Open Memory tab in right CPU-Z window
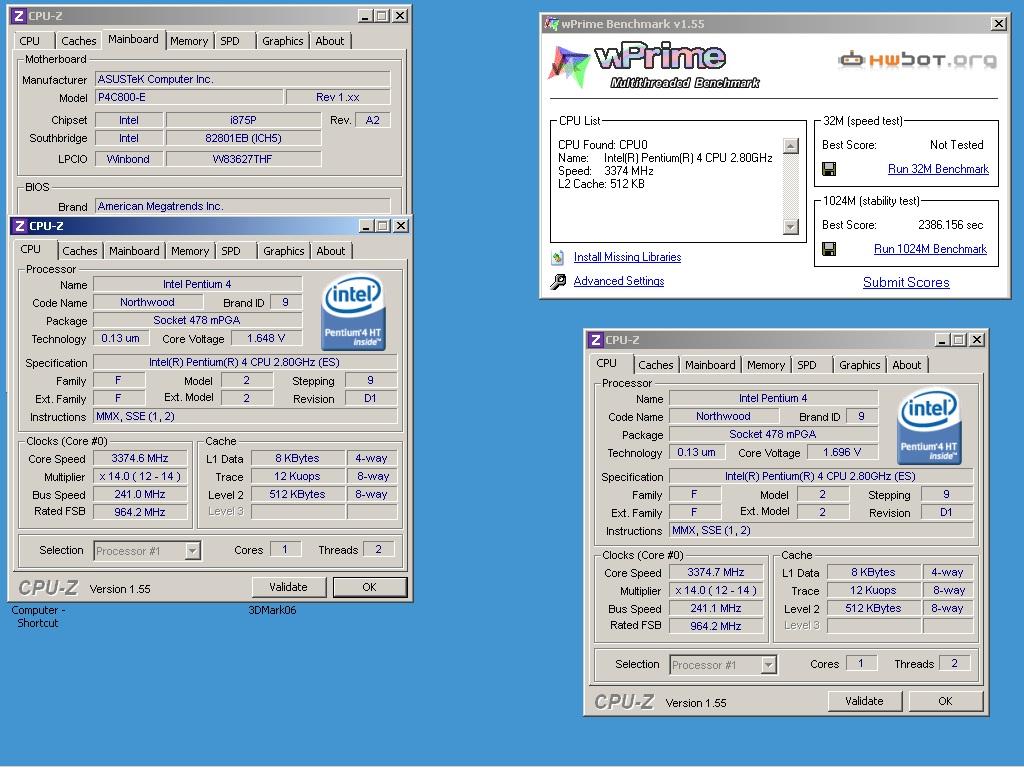Screen dimensions: 1024x768 (766, 365)
